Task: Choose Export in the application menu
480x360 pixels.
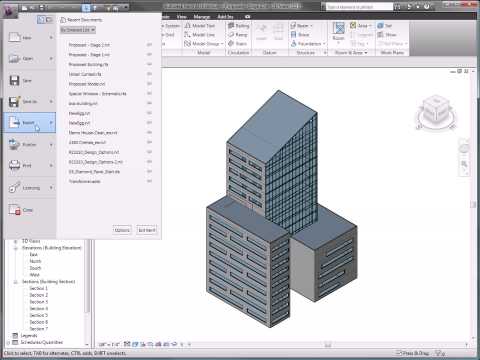Action: click(30, 123)
